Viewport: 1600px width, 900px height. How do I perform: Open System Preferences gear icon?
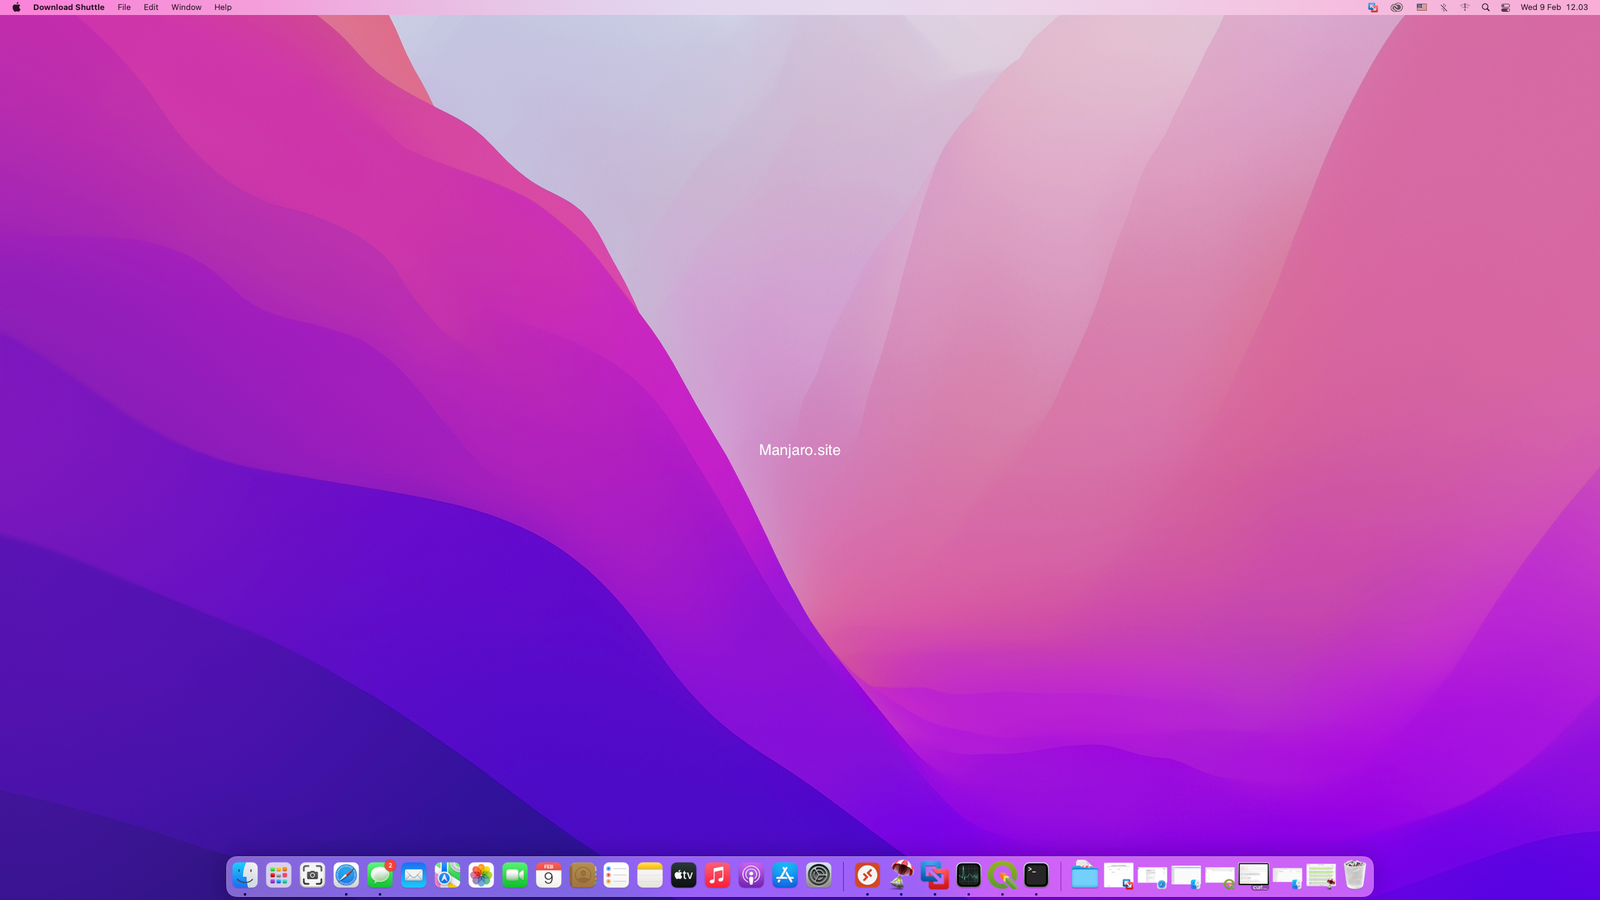[819, 875]
